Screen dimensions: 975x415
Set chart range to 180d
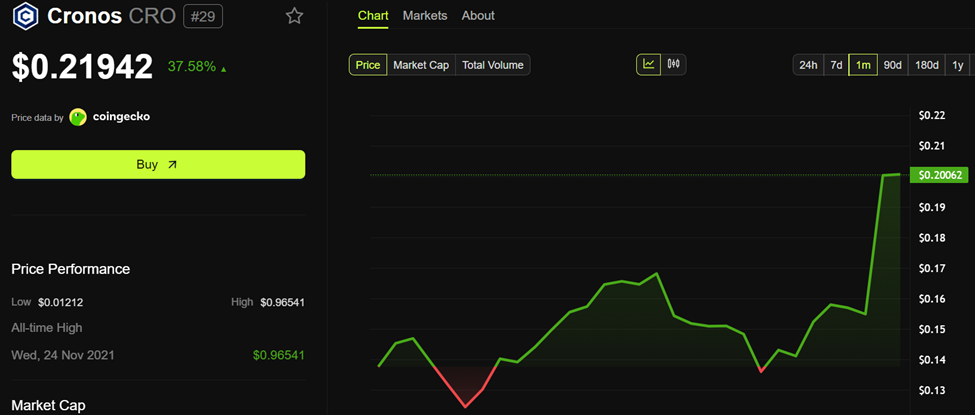point(926,65)
